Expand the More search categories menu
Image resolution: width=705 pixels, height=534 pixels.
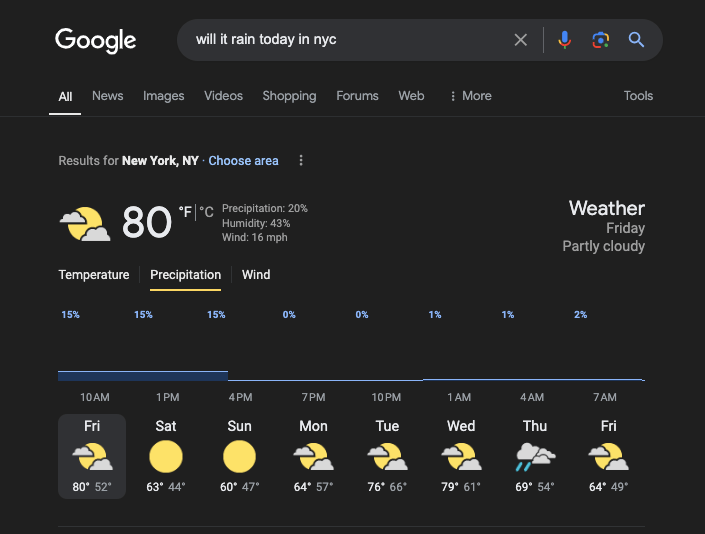pos(470,96)
